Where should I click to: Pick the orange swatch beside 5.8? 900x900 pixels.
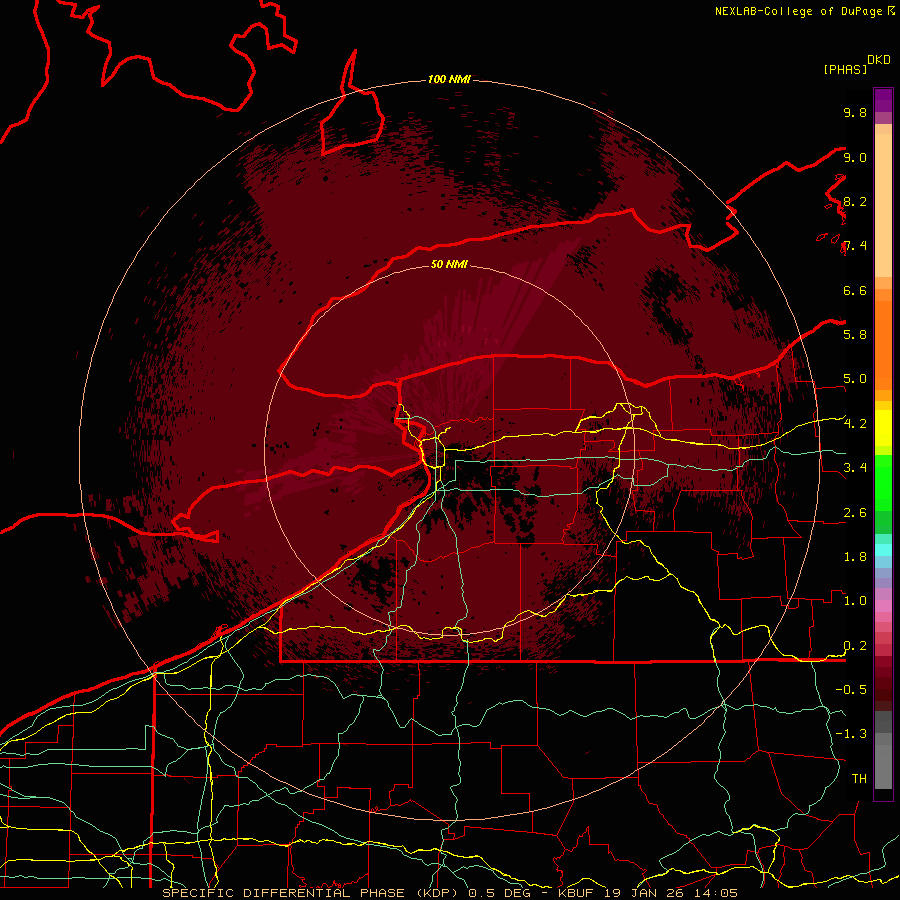[883, 339]
